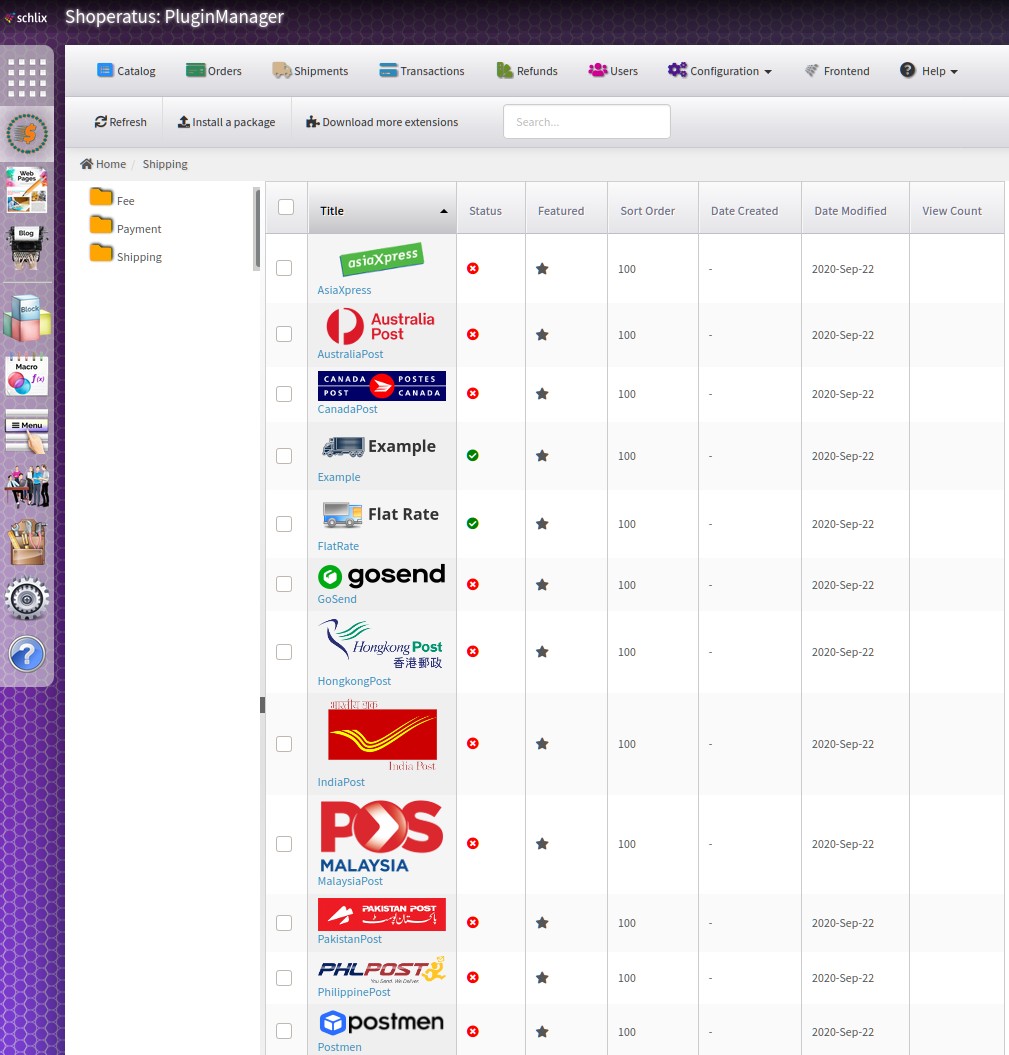
Task: Open the Macro sidebar icon
Action: [27, 374]
